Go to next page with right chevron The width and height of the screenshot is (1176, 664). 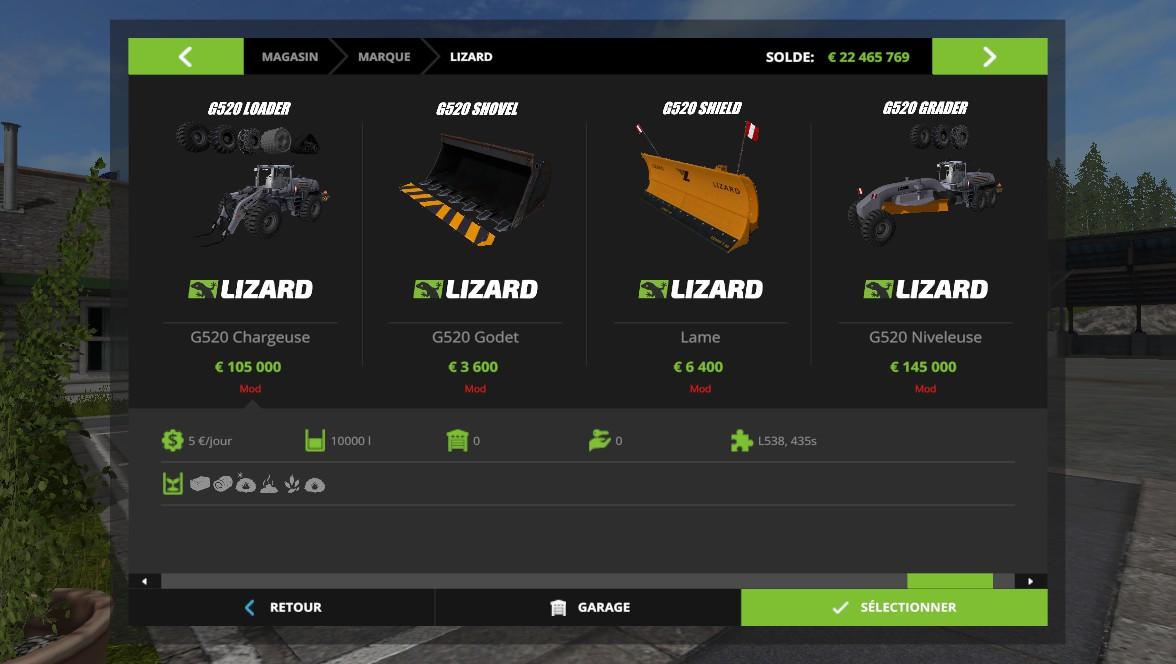tap(989, 56)
